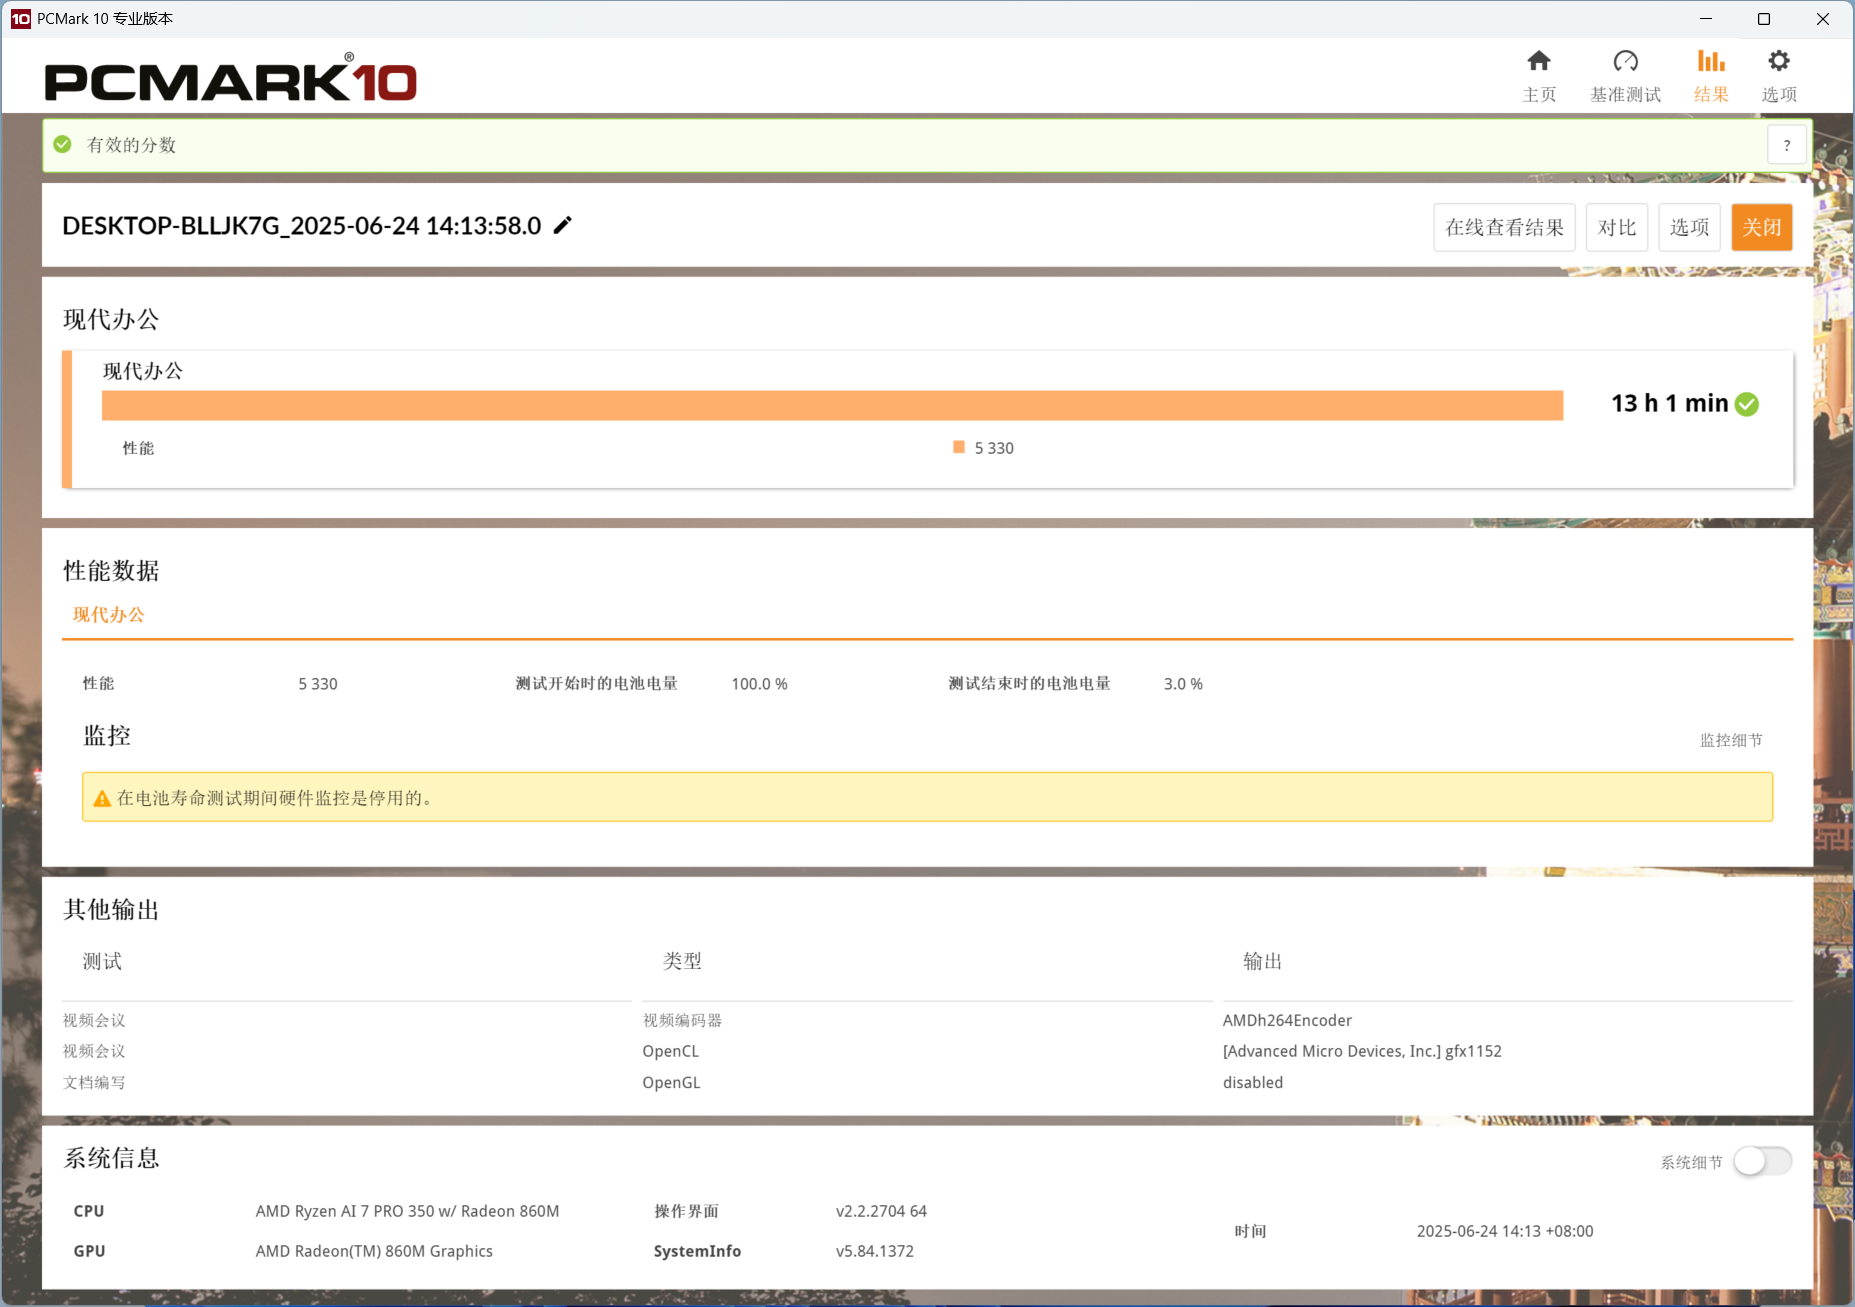Click the pencil icon to rename result

click(x=563, y=225)
